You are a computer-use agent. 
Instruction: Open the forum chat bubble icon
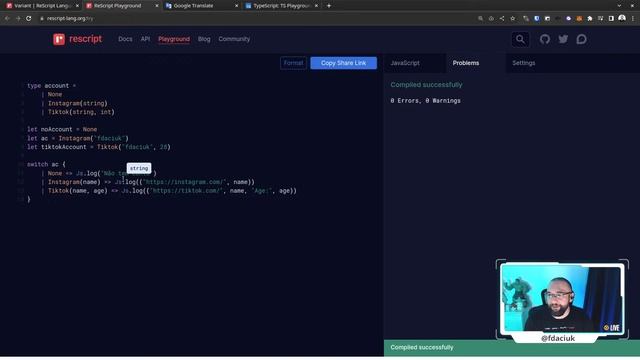tap(581, 39)
